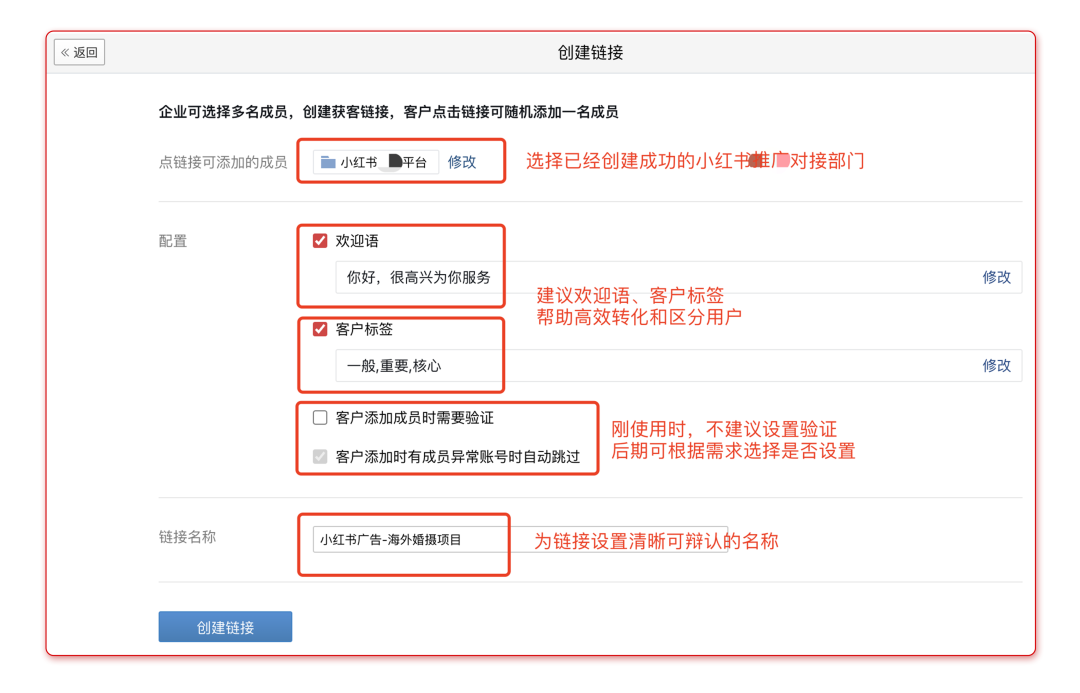
Task: Click the 链接名称 field label
Action: pos(187,537)
